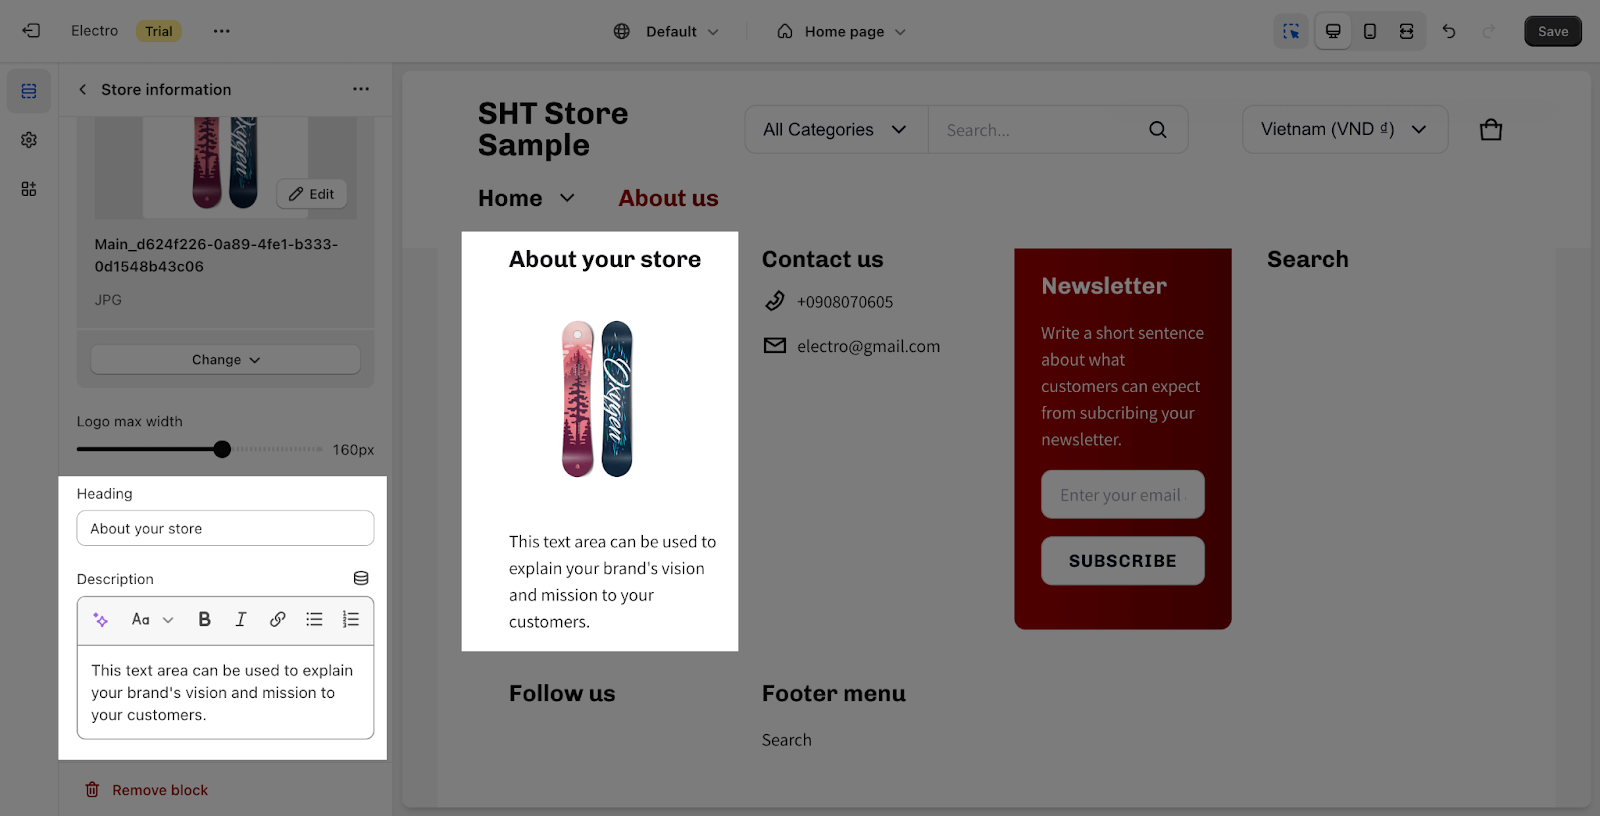Connect dynamic source for Description
This screenshot has width=1600, height=816.
(x=361, y=579)
